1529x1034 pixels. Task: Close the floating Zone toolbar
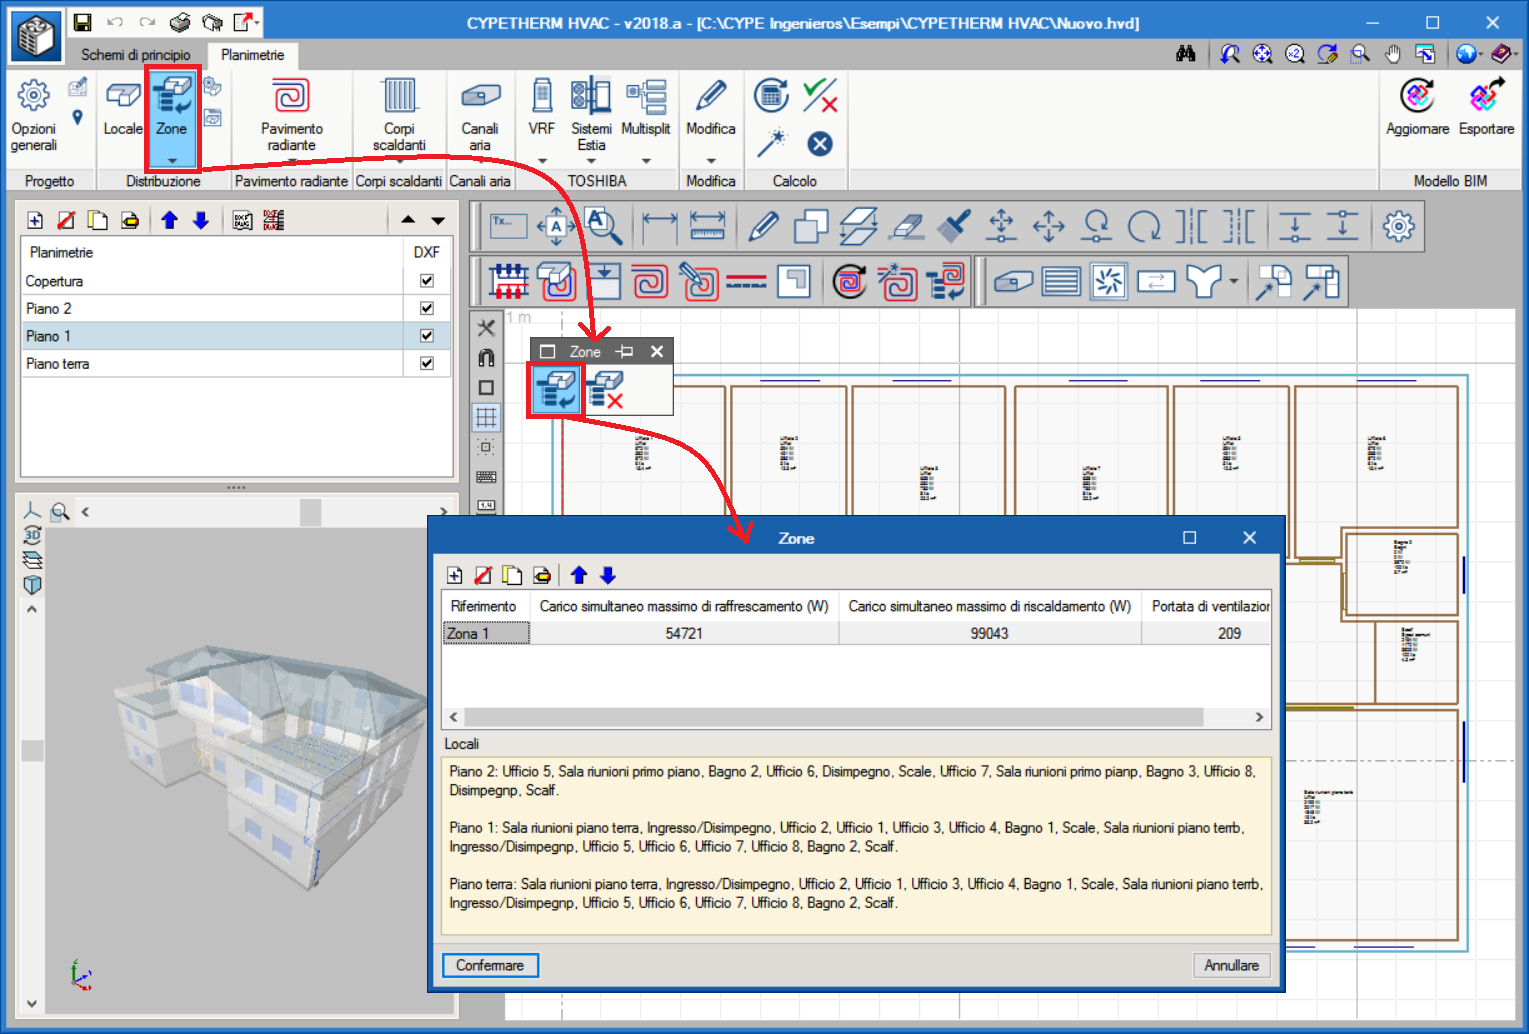click(657, 351)
